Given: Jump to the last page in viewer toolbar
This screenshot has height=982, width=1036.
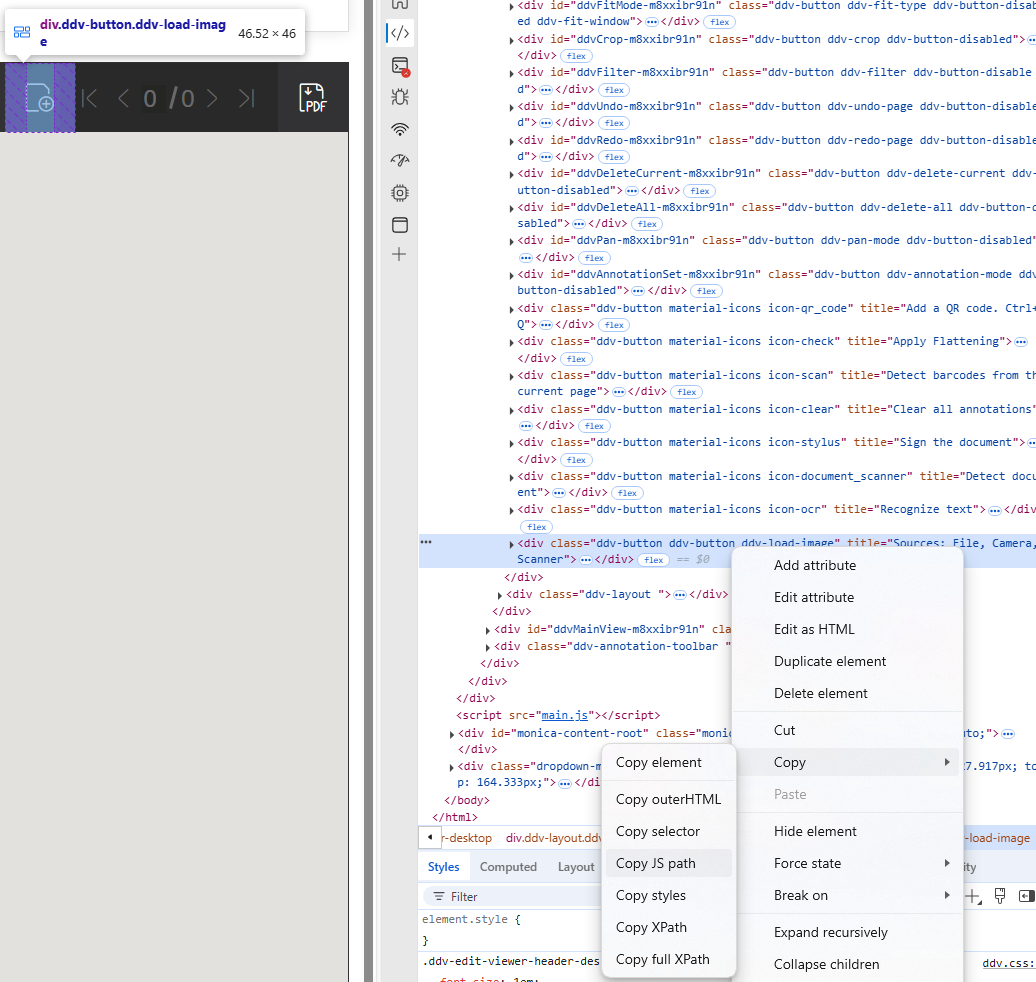Looking at the screenshot, I should tap(246, 98).
